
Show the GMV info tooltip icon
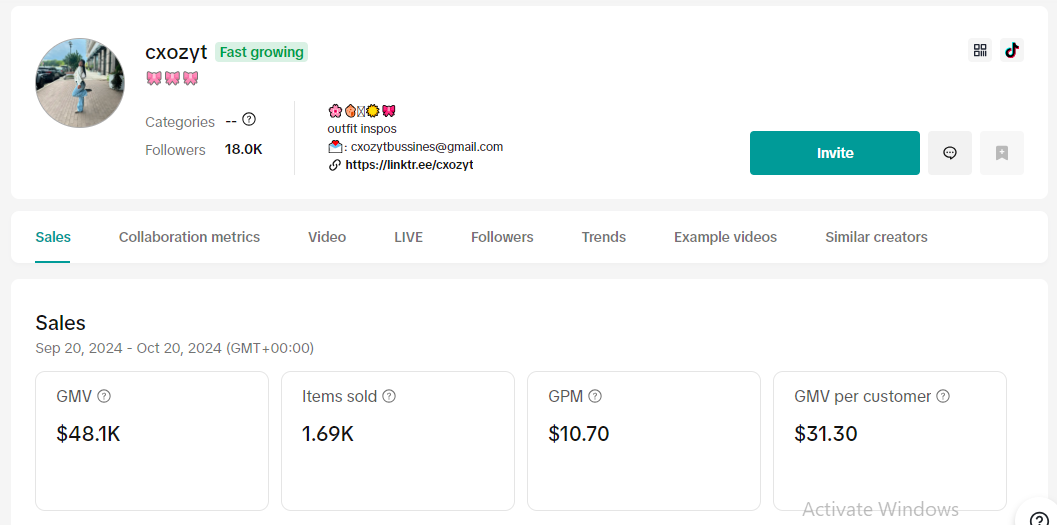coord(104,396)
